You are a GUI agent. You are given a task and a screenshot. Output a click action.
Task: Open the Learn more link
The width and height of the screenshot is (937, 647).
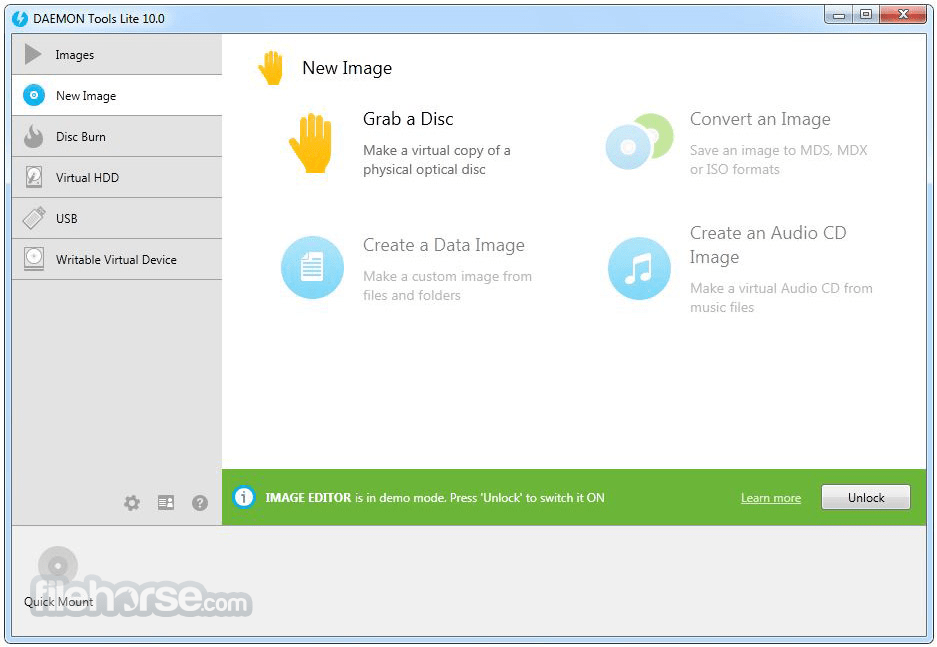[770, 497]
